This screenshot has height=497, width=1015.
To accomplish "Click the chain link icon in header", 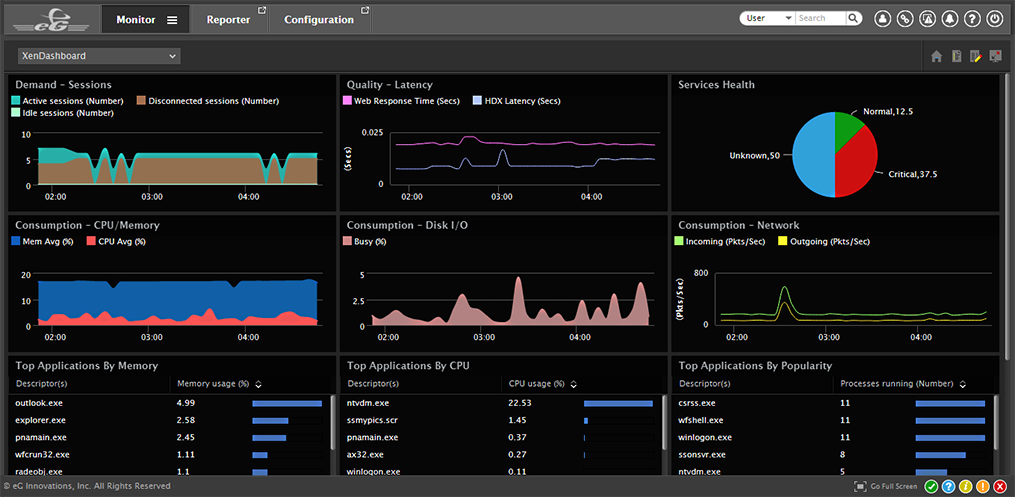I will click(x=904, y=19).
